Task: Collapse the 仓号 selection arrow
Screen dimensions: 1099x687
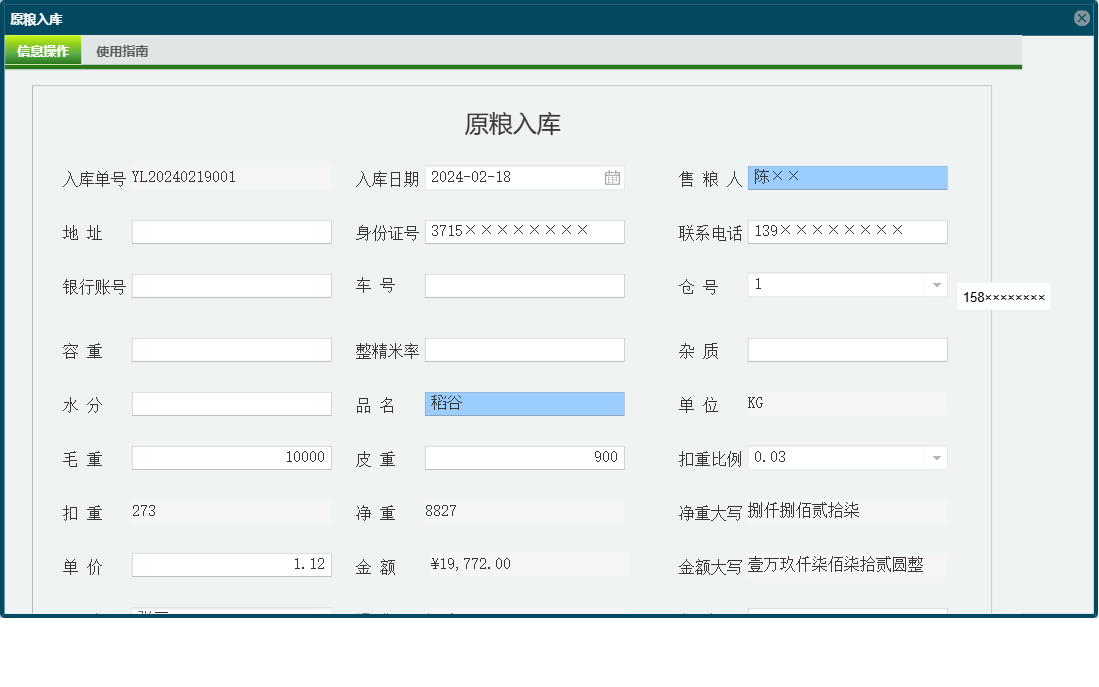Action: (935, 284)
